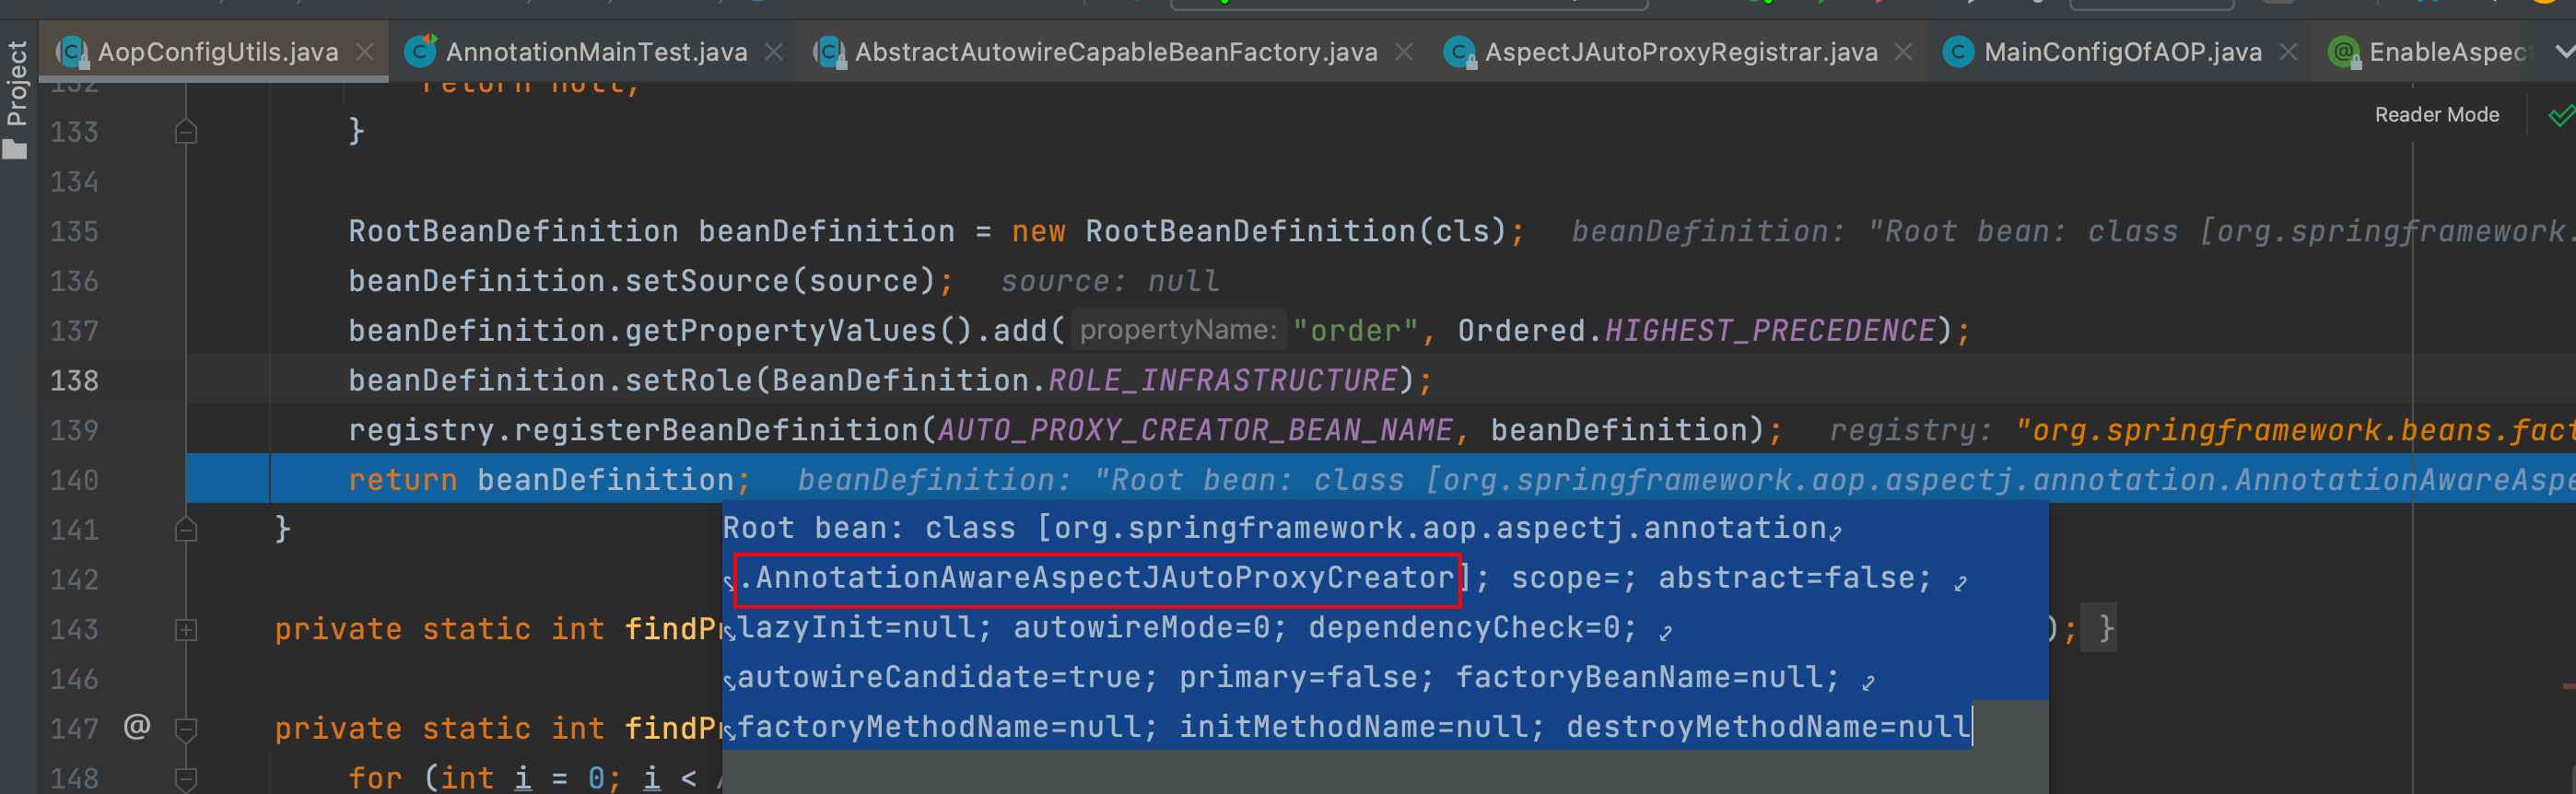Viewport: 2576px width, 794px height.
Task: Click the "order" string literal
Action: coord(1356,331)
